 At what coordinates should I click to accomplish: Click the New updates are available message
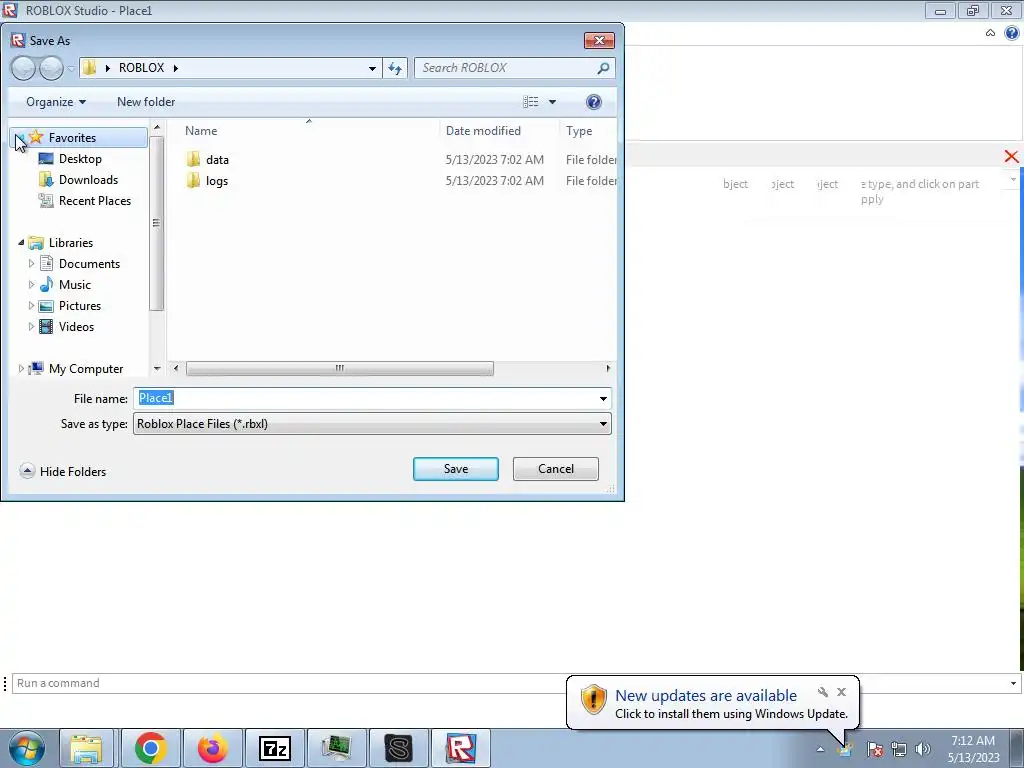tap(706, 696)
